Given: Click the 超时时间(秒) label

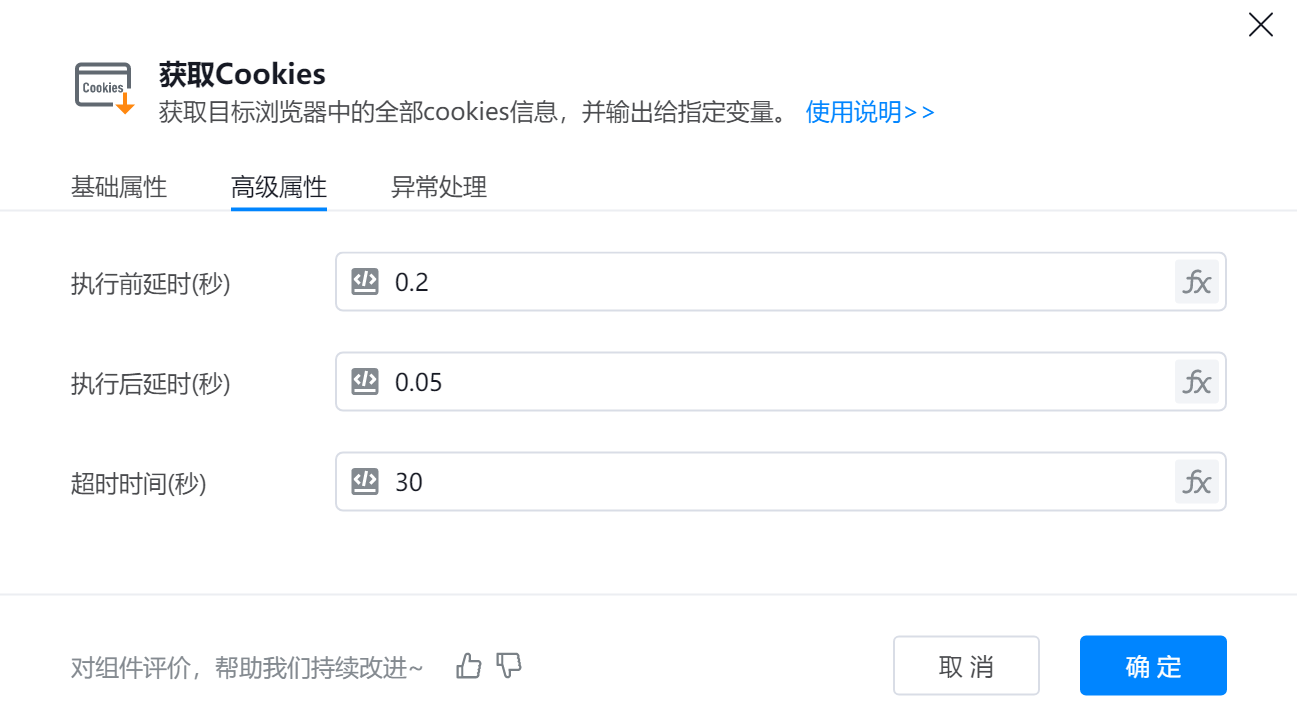Looking at the screenshot, I should click(x=139, y=484).
